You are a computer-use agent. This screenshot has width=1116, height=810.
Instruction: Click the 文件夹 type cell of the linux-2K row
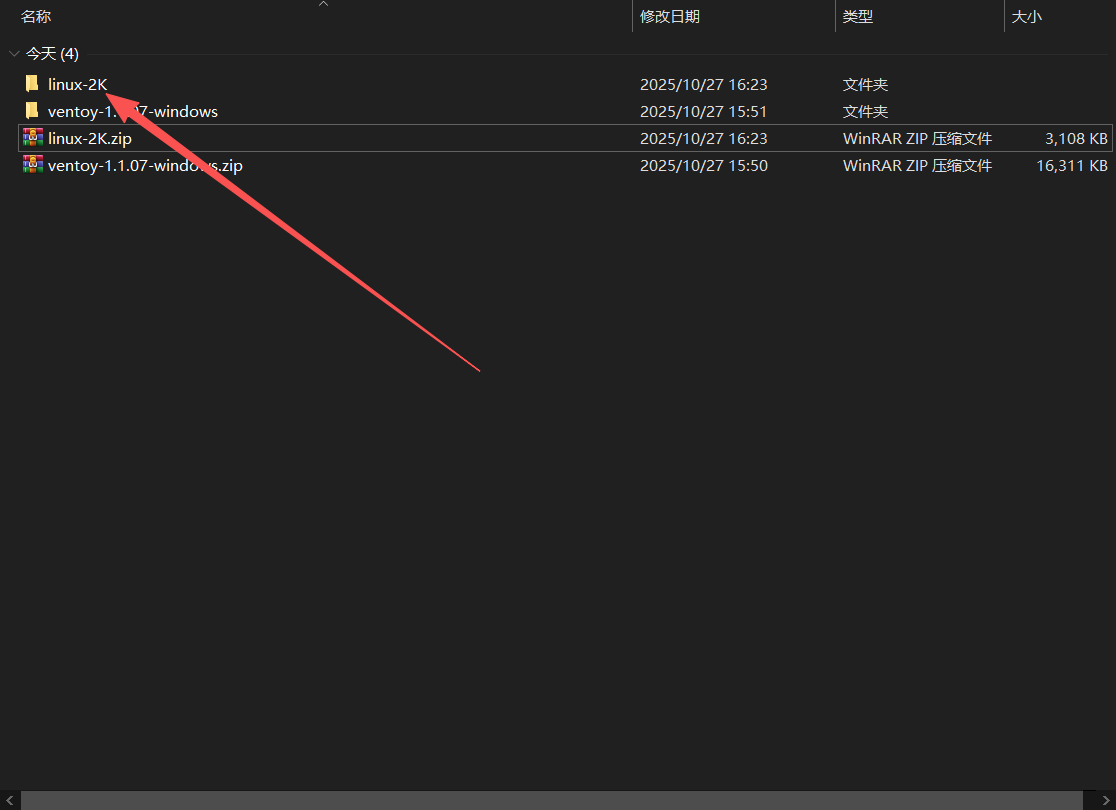click(x=865, y=84)
